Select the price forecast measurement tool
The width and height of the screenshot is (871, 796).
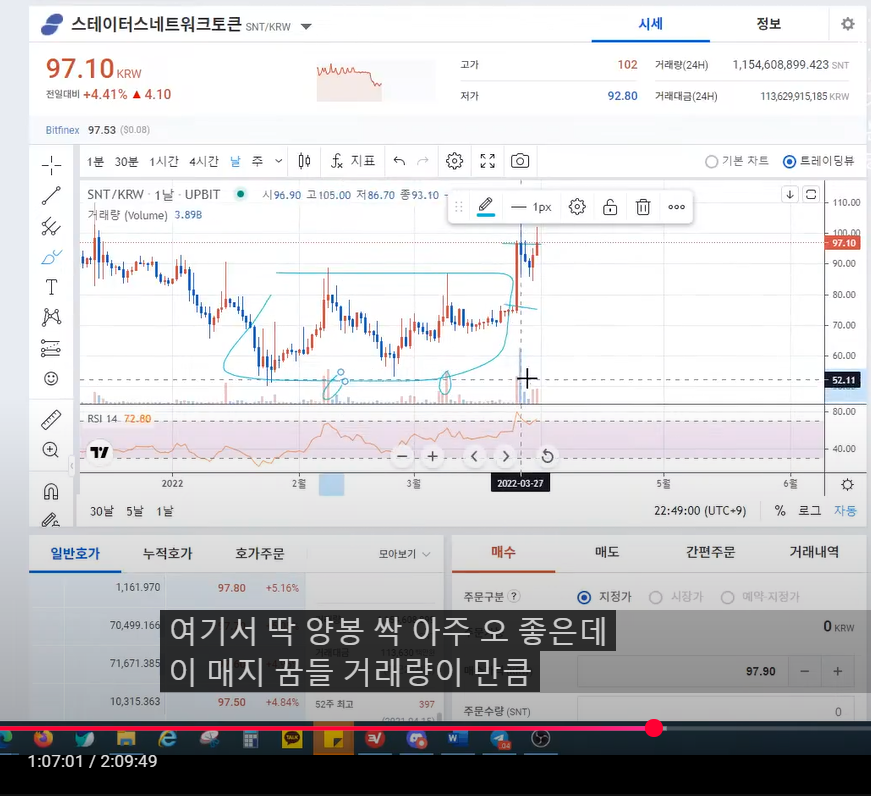click(51, 348)
